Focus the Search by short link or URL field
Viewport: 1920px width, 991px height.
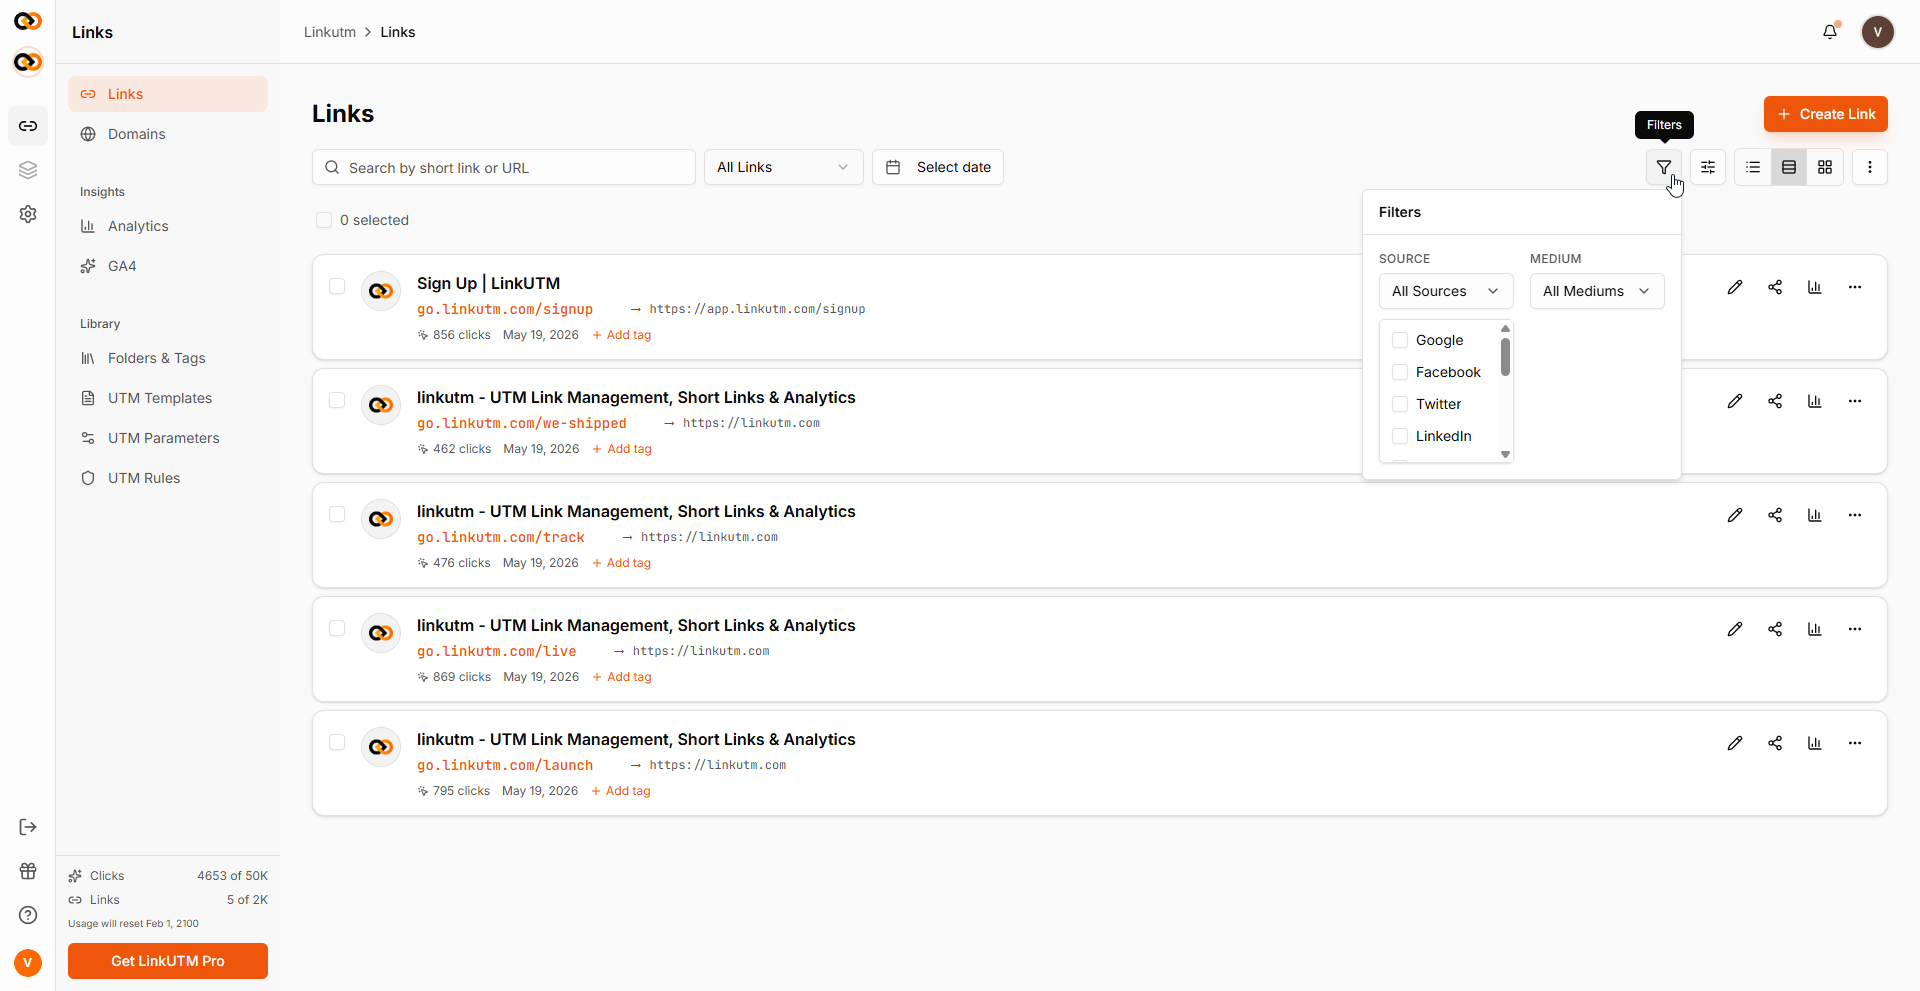(504, 167)
